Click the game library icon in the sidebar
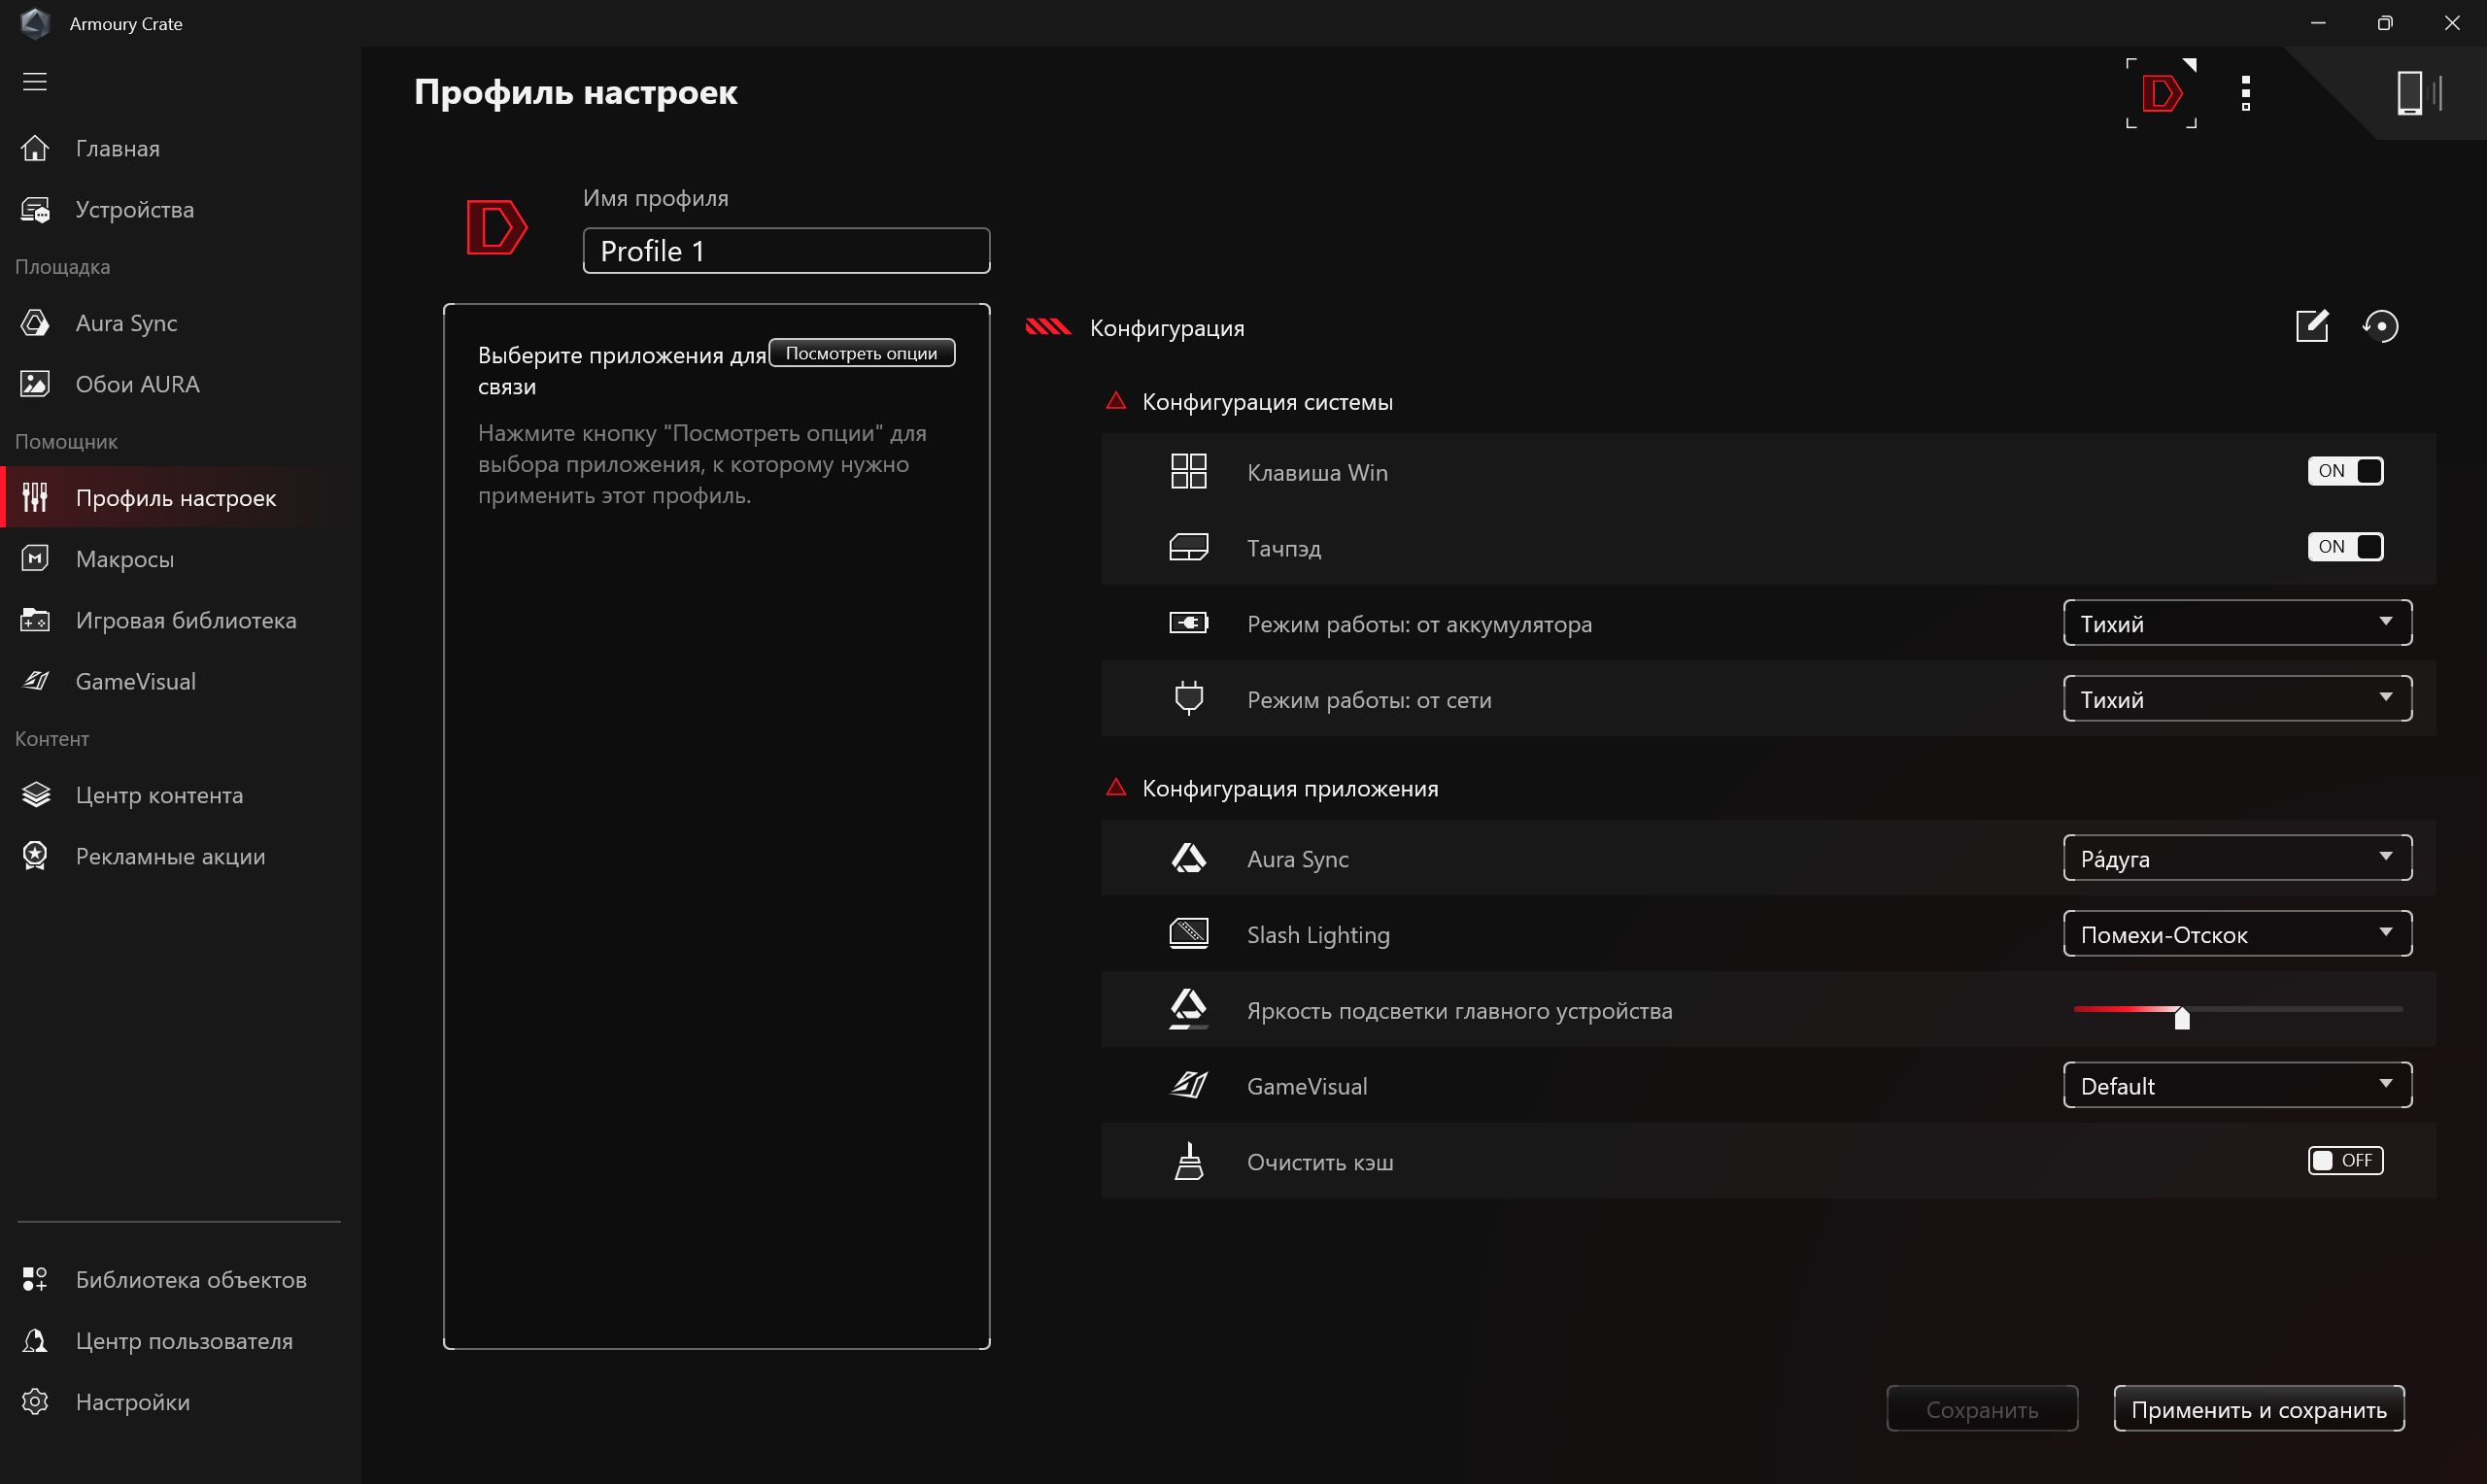 pyautogui.click(x=35, y=620)
